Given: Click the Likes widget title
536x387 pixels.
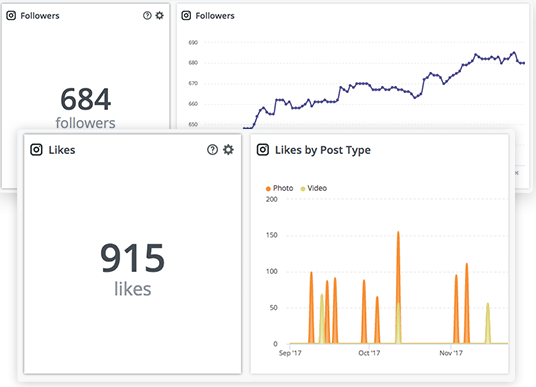Looking at the screenshot, I should (62, 150).
